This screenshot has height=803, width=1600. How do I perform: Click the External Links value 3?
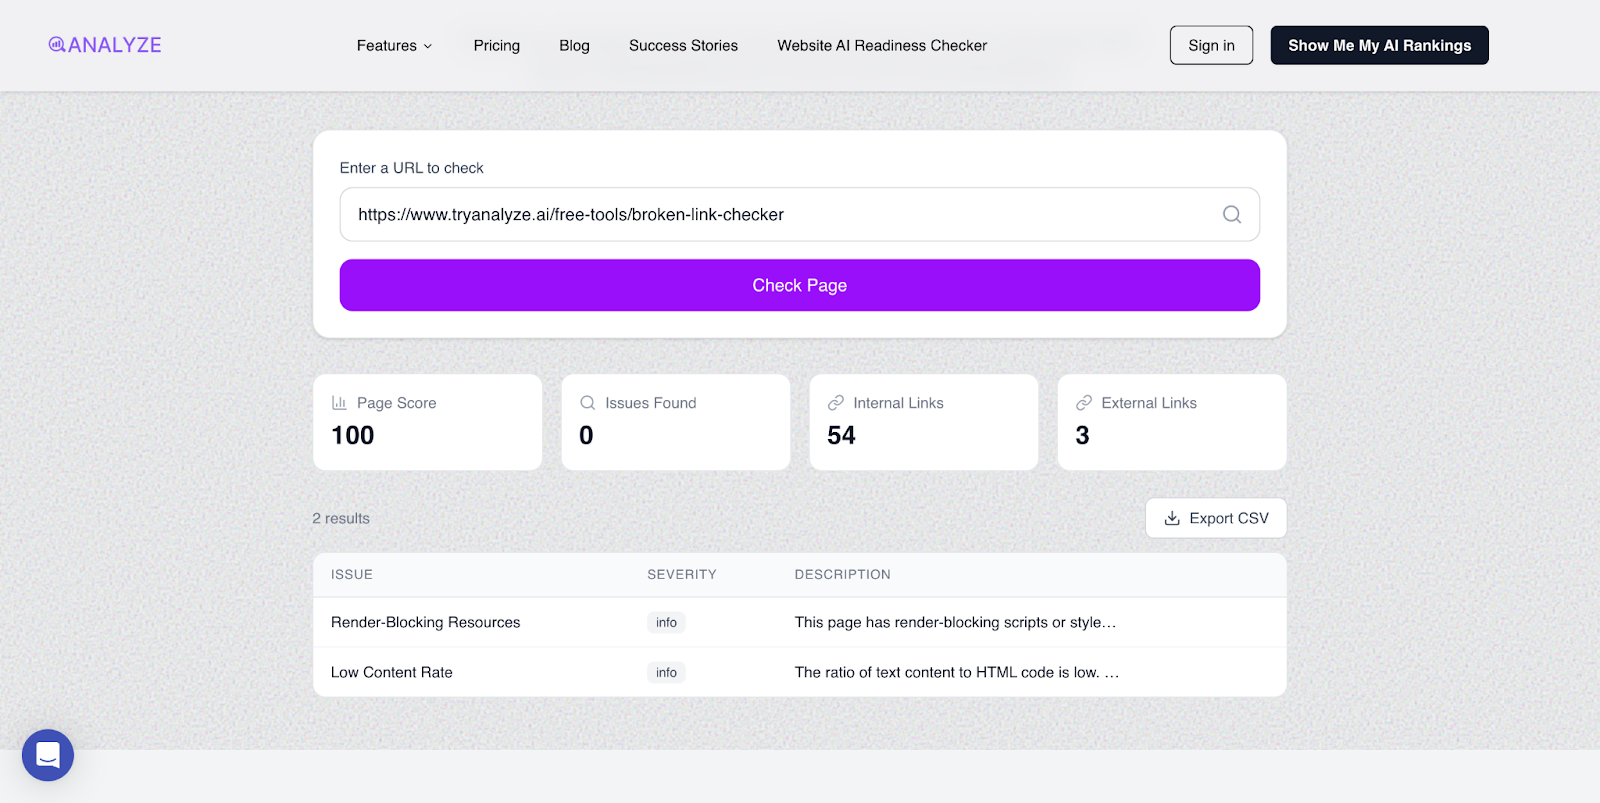click(x=1082, y=435)
